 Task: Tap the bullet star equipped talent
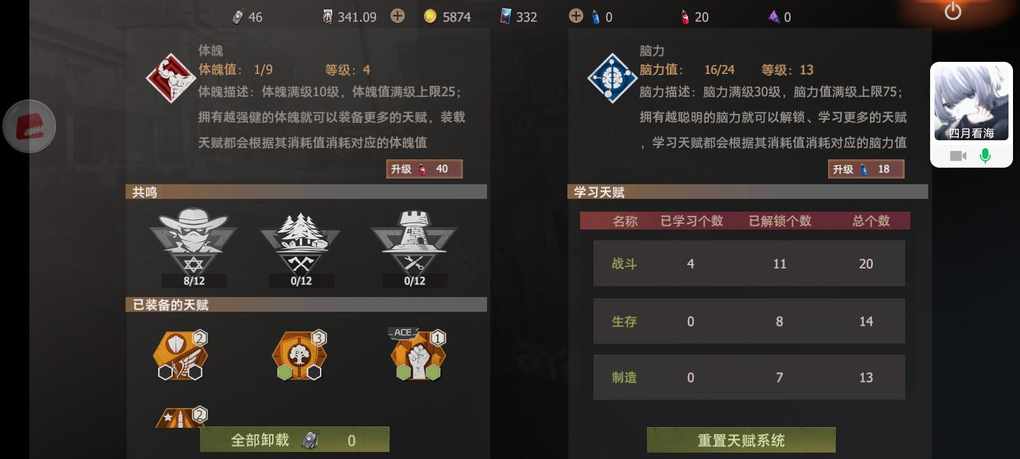[x=181, y=417]
